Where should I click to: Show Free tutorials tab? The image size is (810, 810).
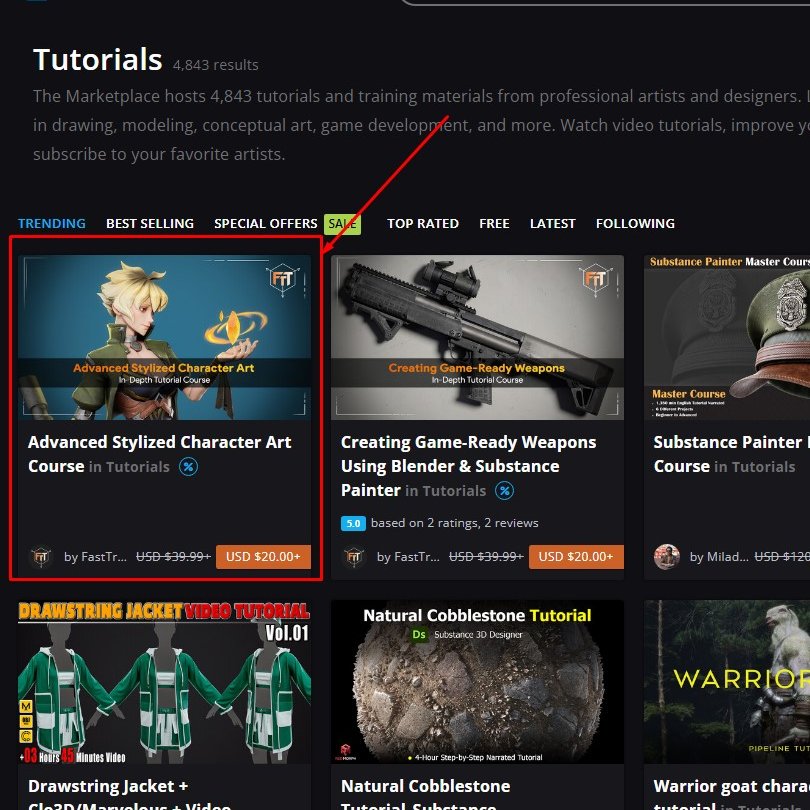pyautogui.click(x=494, y=223)
